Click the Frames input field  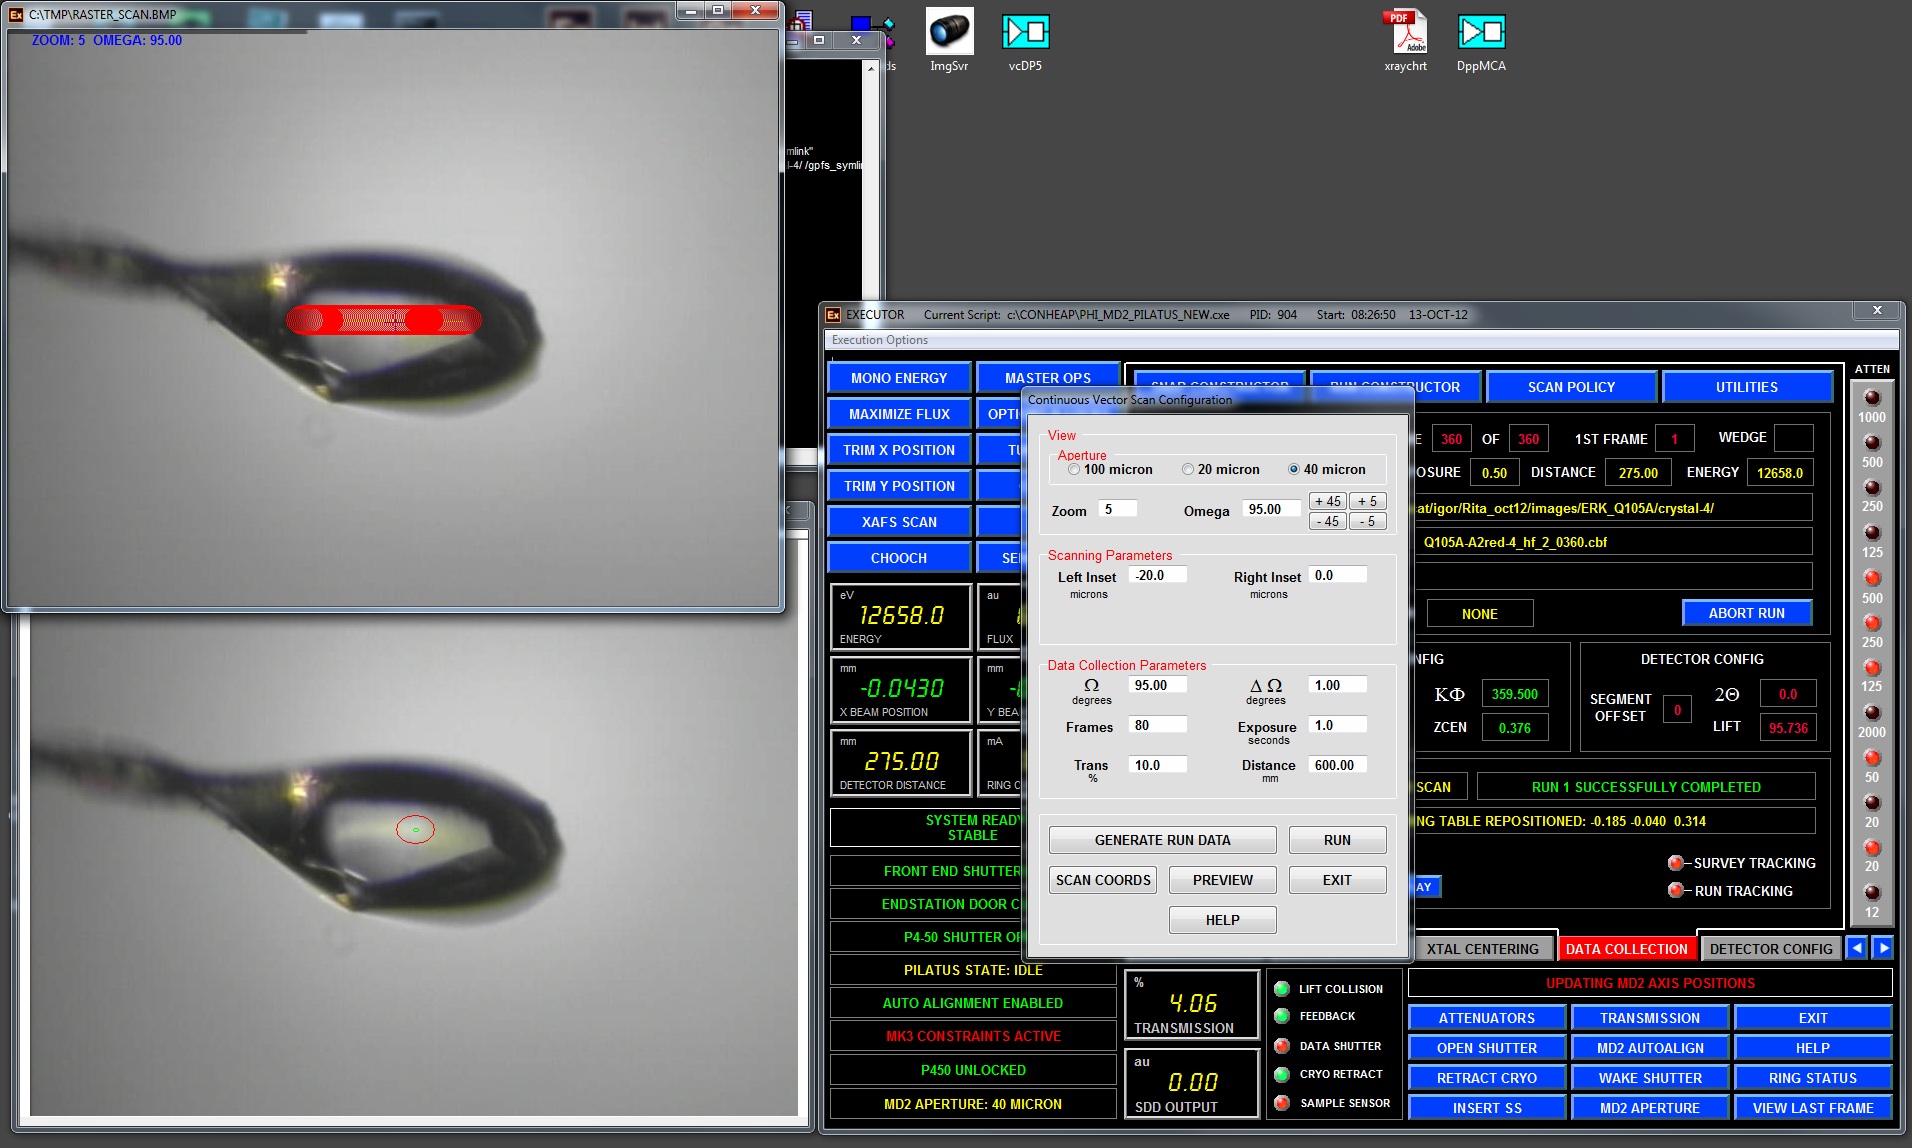point(1158,725)
